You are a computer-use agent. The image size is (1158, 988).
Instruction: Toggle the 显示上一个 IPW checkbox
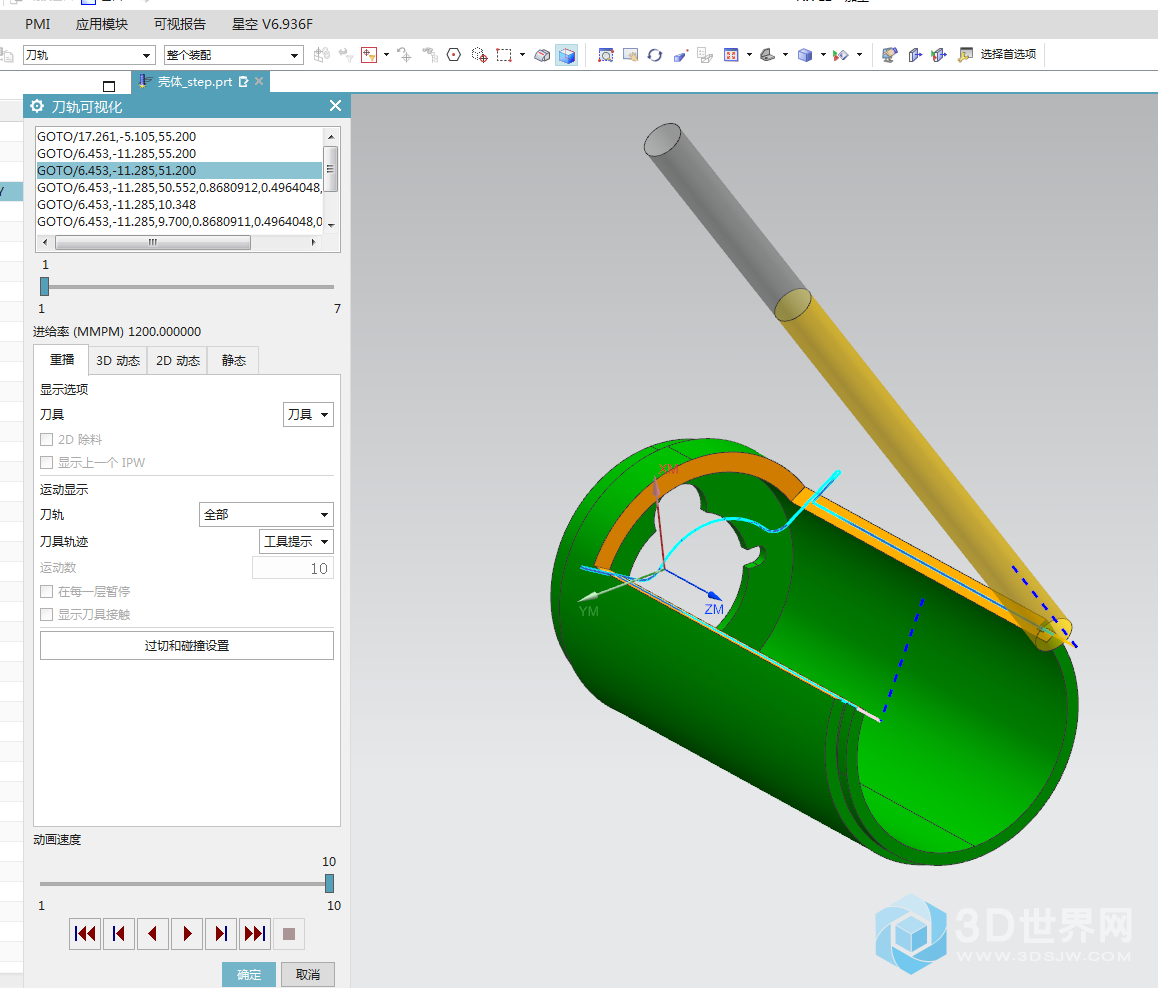pos(47,462)
